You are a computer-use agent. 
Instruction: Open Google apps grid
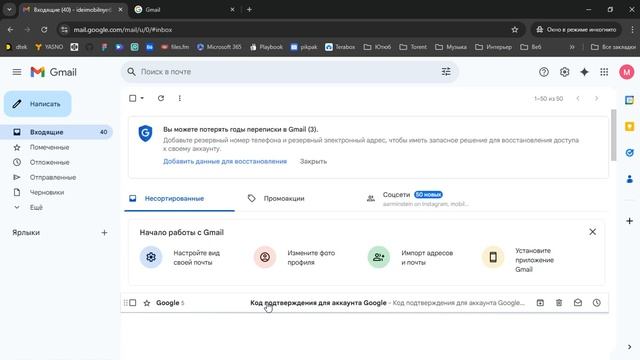click(604, 72)
